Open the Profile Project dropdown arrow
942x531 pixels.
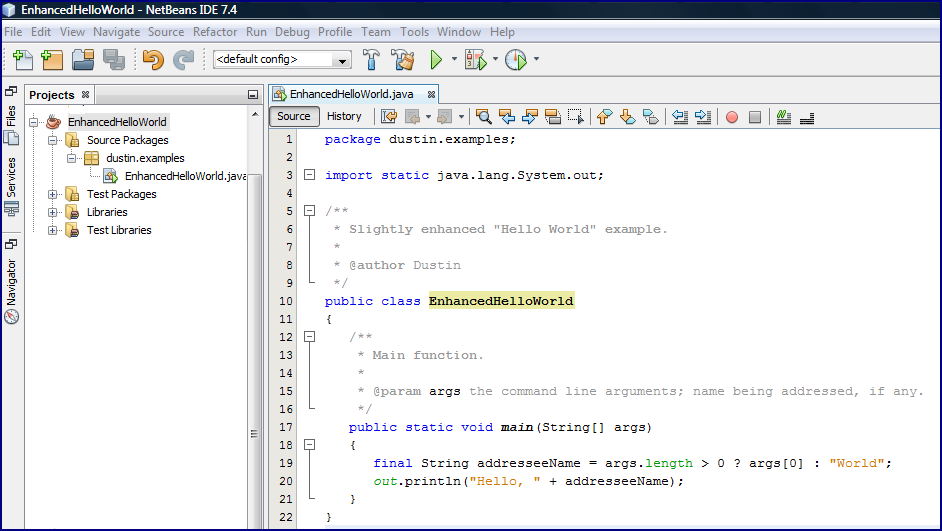pyautogui.click(x=536, y=59)
